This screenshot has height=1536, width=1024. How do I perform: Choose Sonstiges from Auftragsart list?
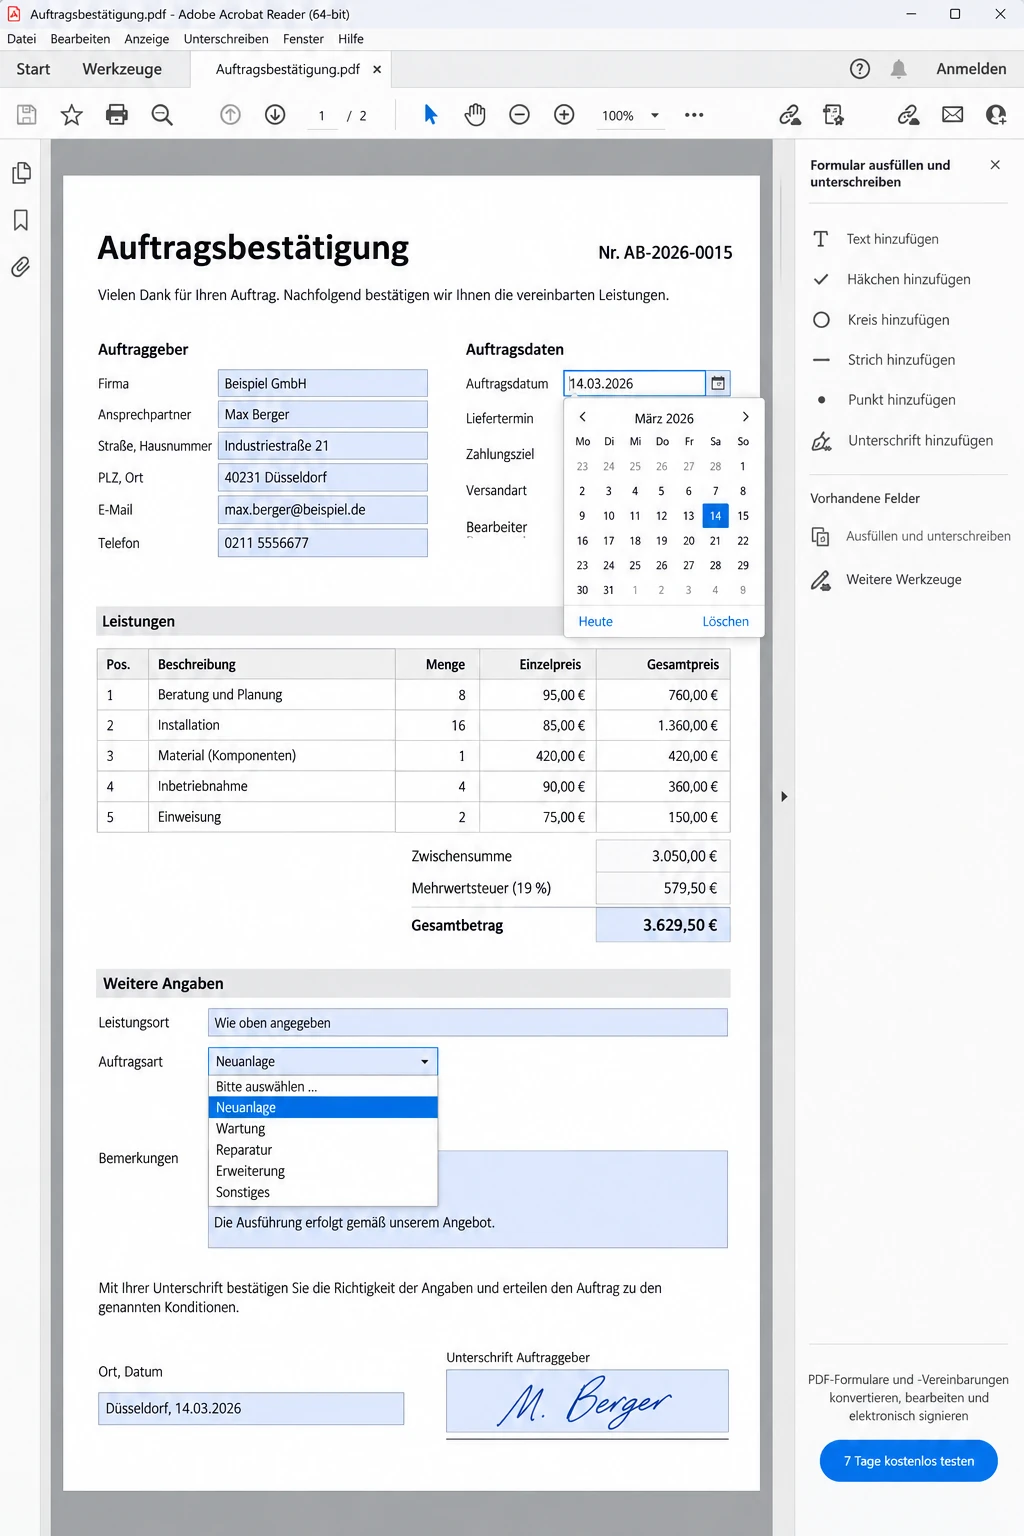tap(323, 1192)
